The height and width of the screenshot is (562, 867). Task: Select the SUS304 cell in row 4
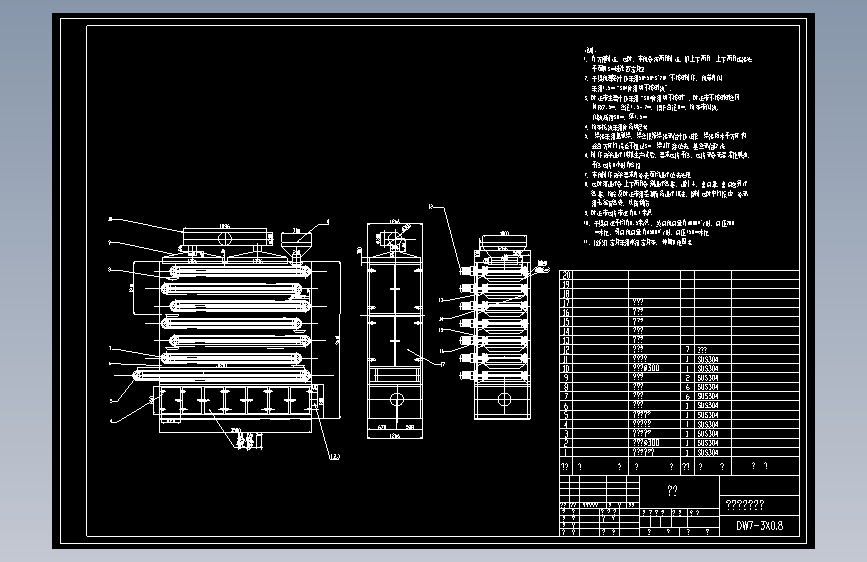tap(707, 424)
